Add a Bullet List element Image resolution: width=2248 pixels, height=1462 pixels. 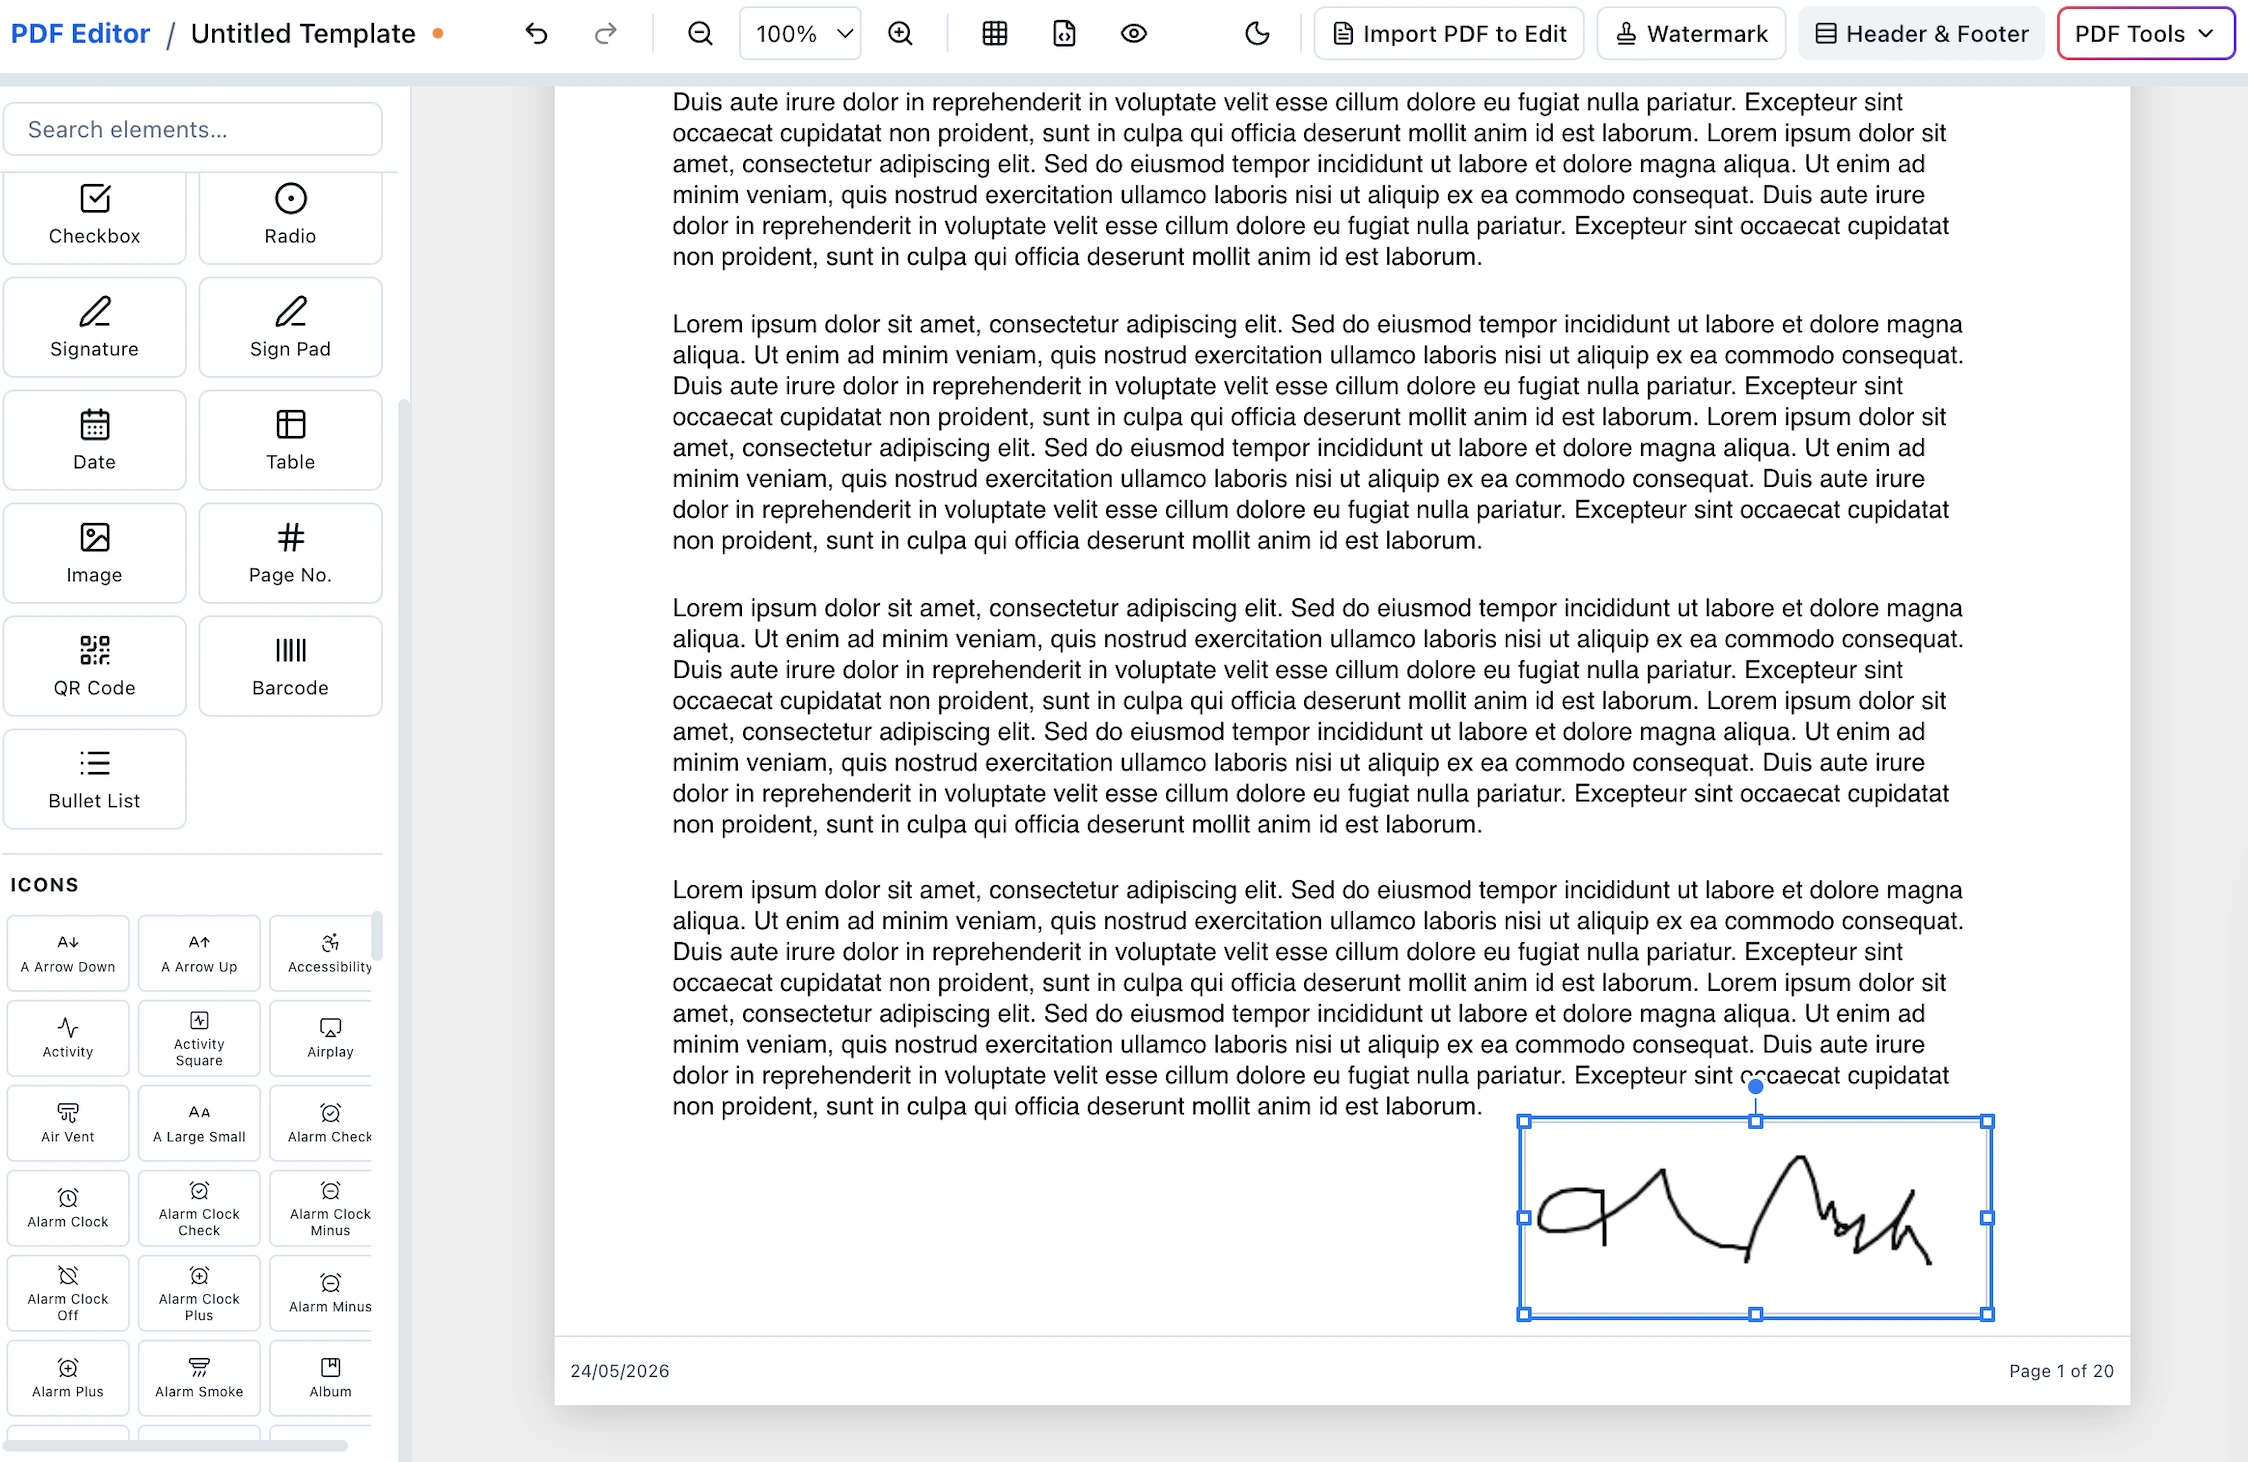[95, 780]
